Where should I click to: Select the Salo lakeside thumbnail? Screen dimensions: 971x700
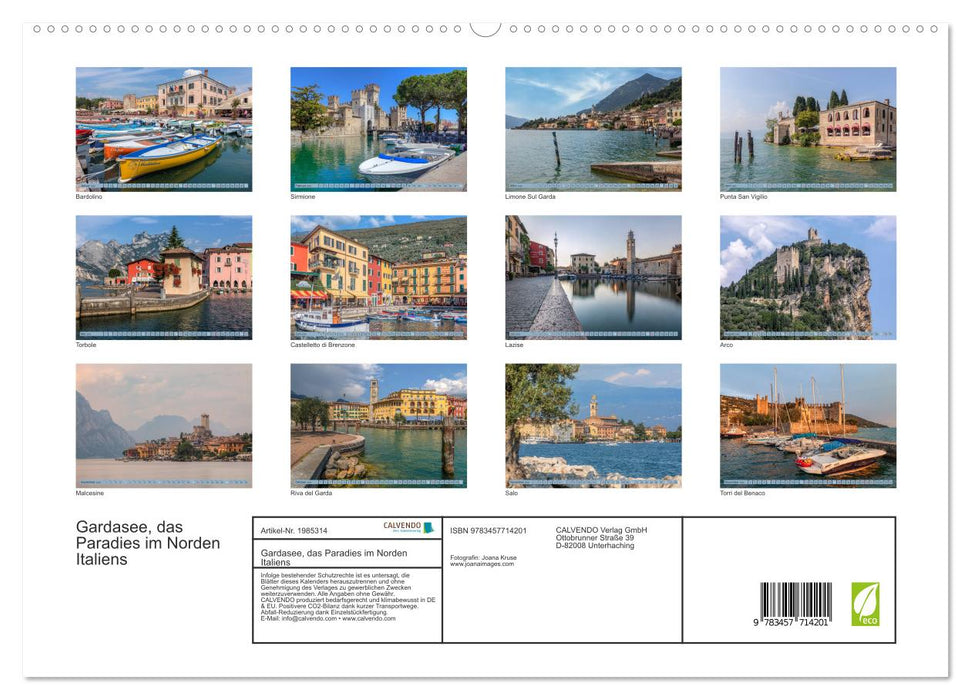pos(592,426)
